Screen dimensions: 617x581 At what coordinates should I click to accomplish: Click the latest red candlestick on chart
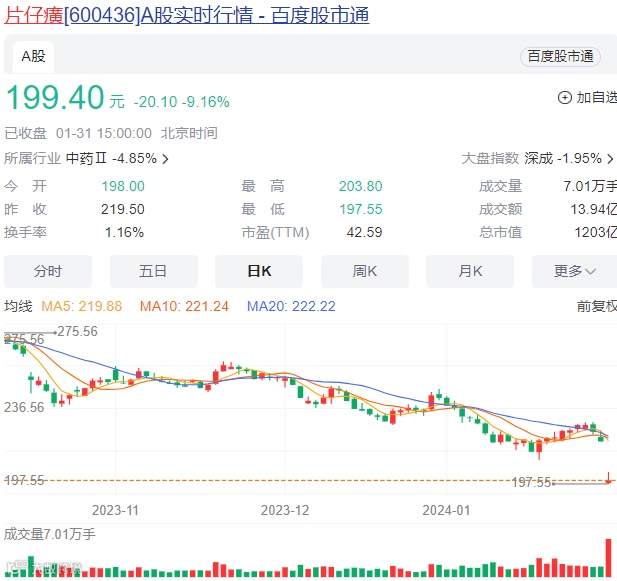pos(608,478)
